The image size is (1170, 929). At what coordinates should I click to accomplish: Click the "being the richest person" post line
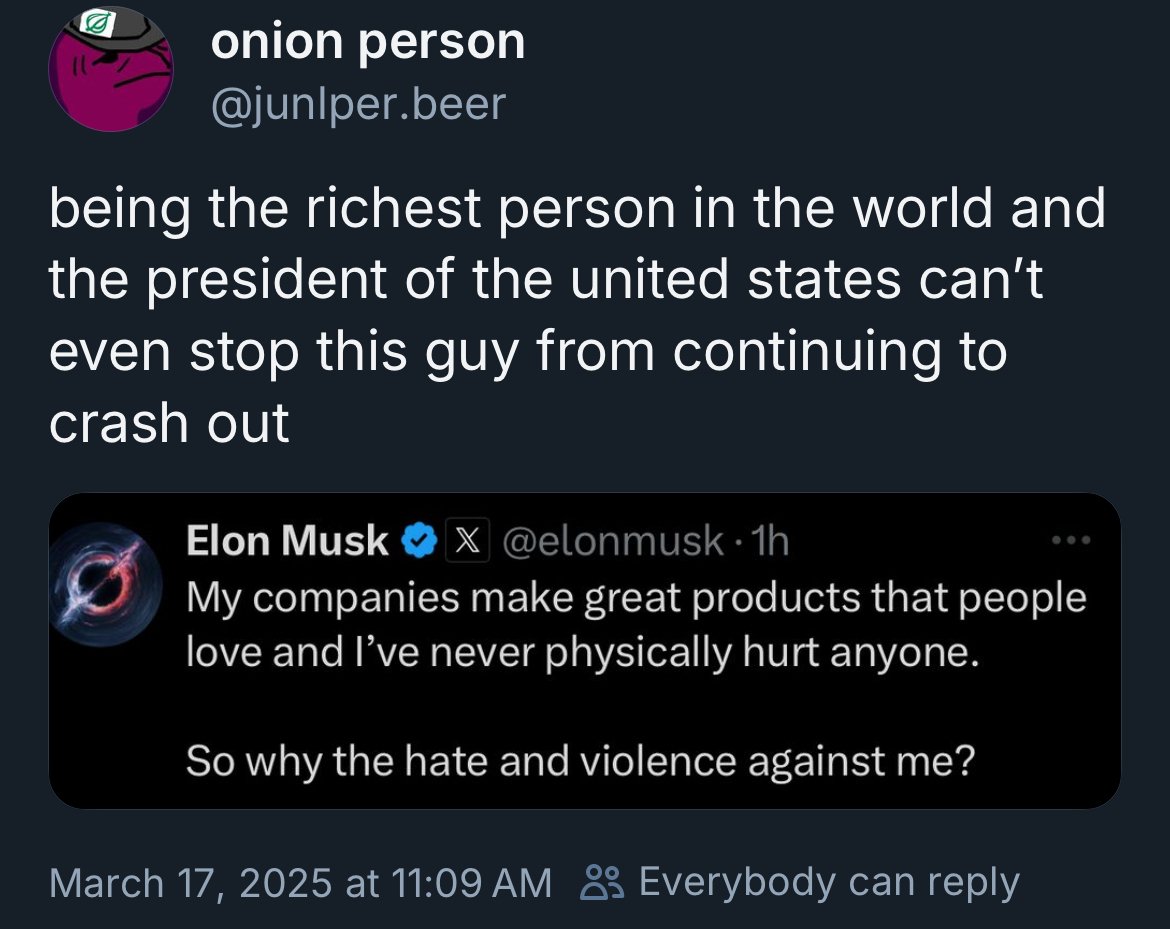[576, 210]
